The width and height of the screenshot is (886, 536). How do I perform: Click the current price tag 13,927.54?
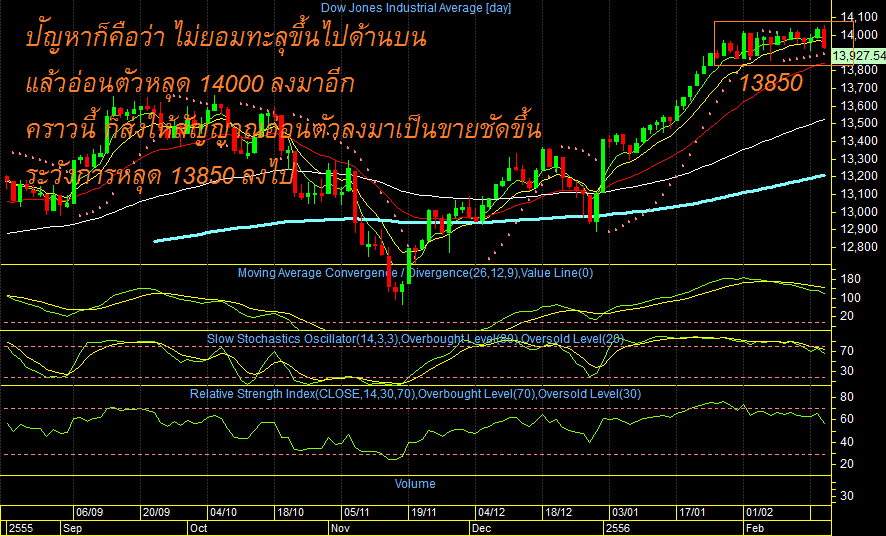(x=859, y=55)
